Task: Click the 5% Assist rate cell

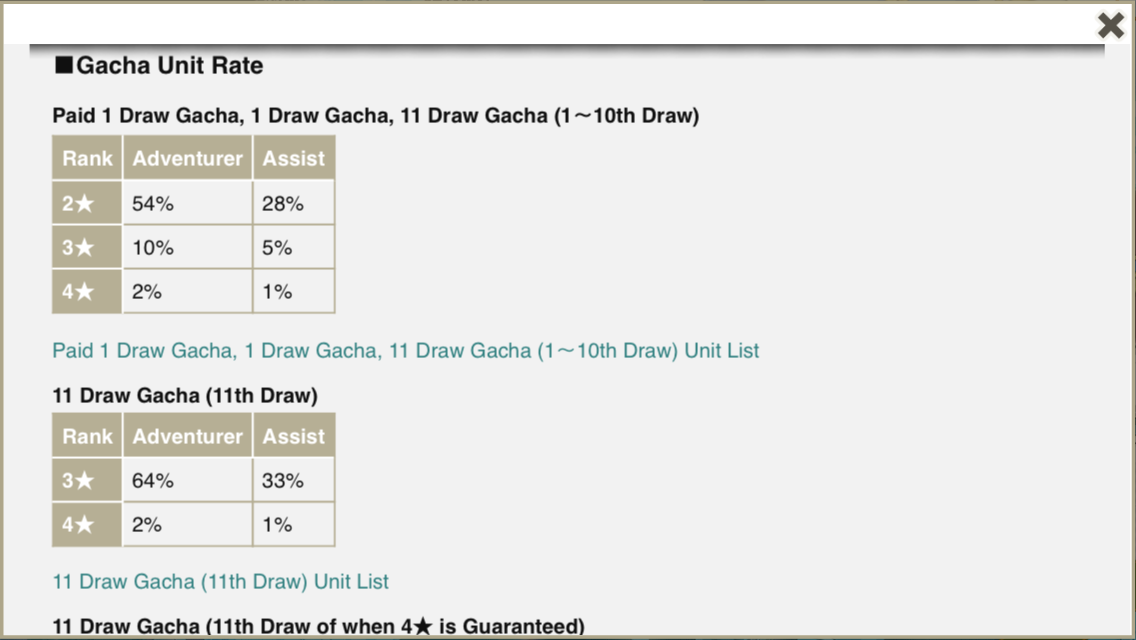Action: coord(293,248)
